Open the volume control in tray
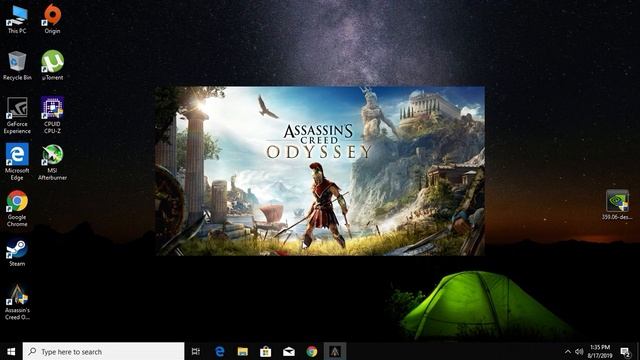Viewport: 640px width, 360px height. [x=579, y=351]
